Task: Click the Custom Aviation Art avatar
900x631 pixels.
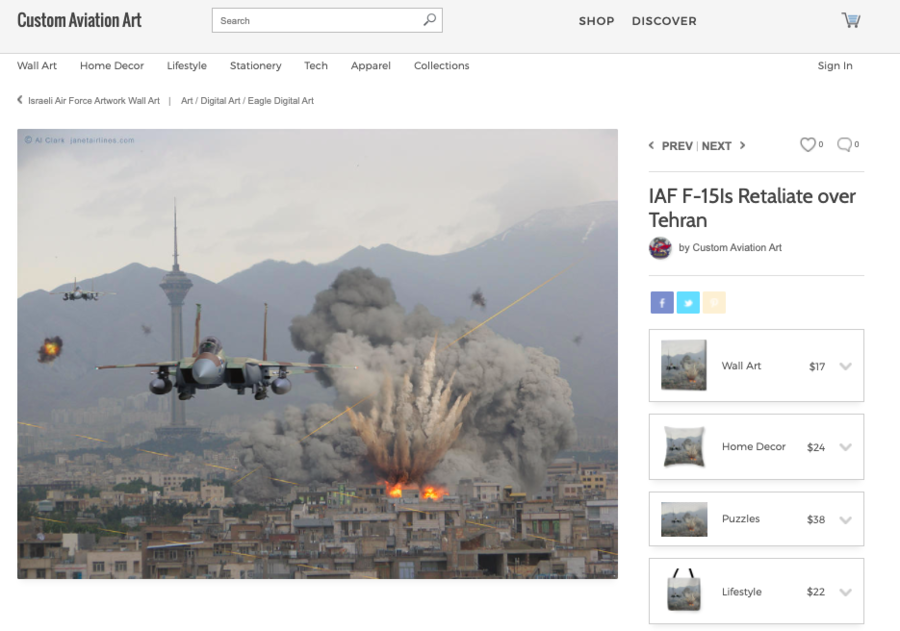Action: click(660, 248)
